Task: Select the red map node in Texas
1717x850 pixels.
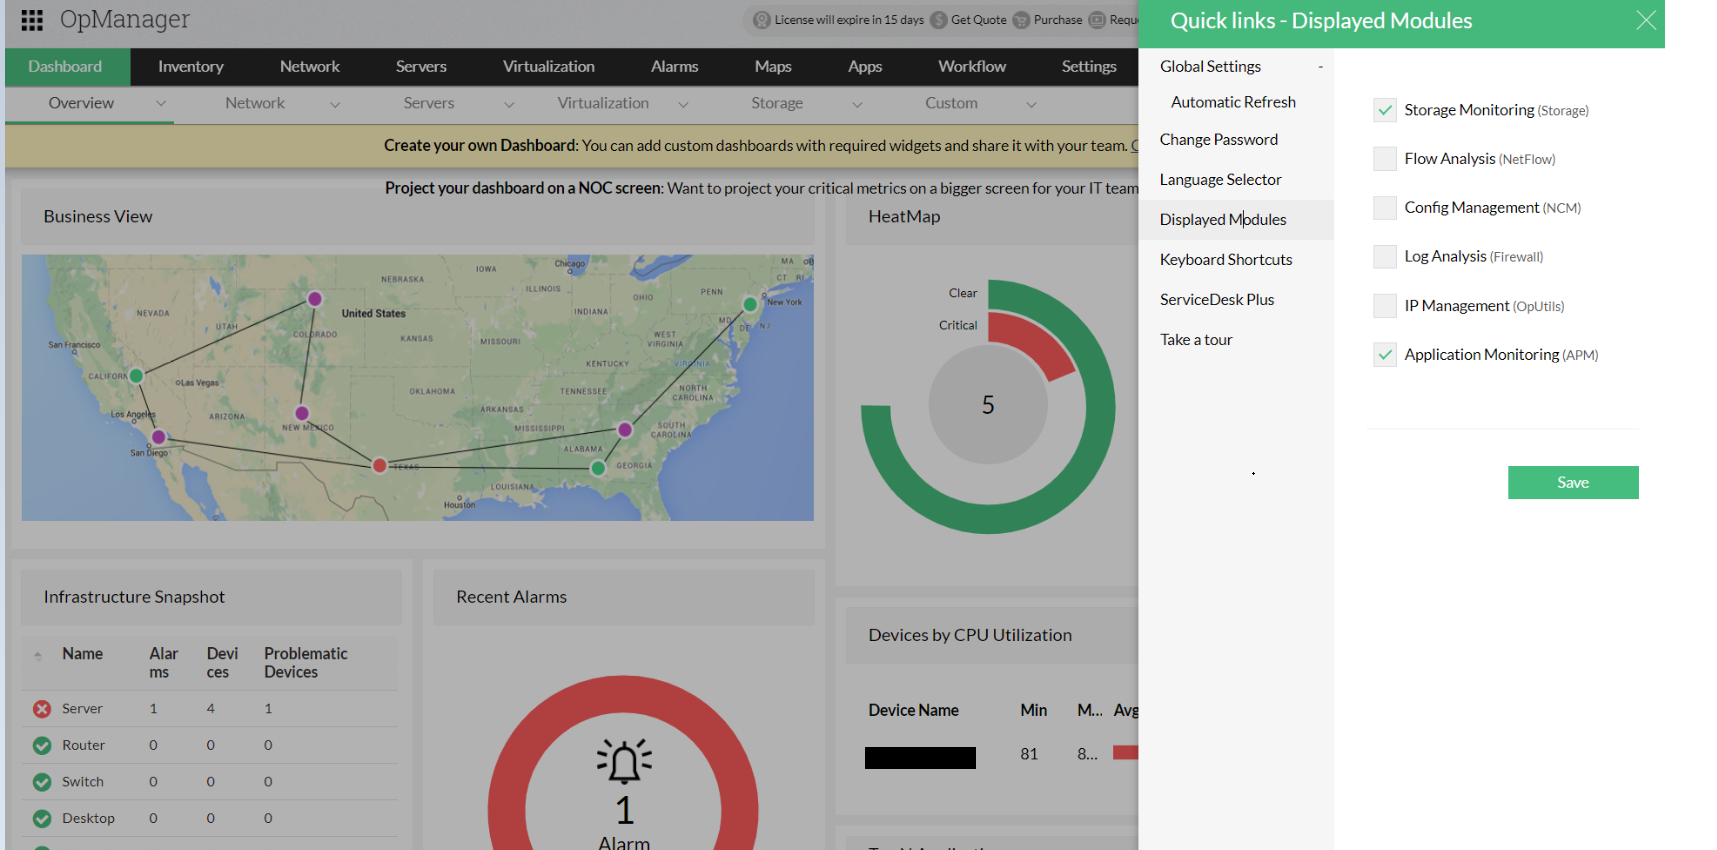Action: 380,465
